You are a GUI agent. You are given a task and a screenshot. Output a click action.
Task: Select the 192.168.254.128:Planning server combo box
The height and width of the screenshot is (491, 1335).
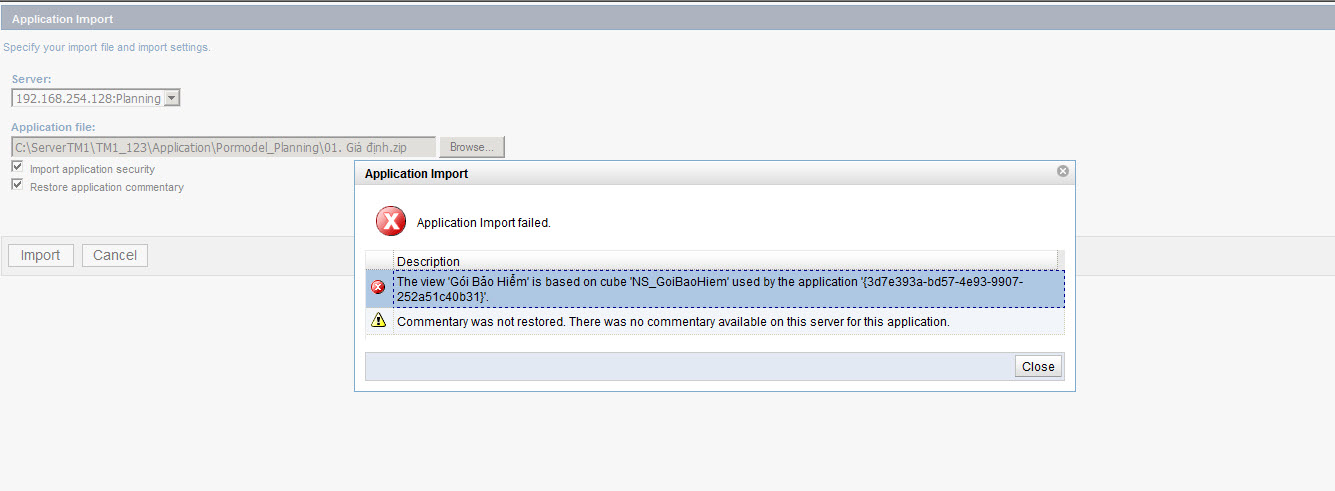[x=87, y=98]
